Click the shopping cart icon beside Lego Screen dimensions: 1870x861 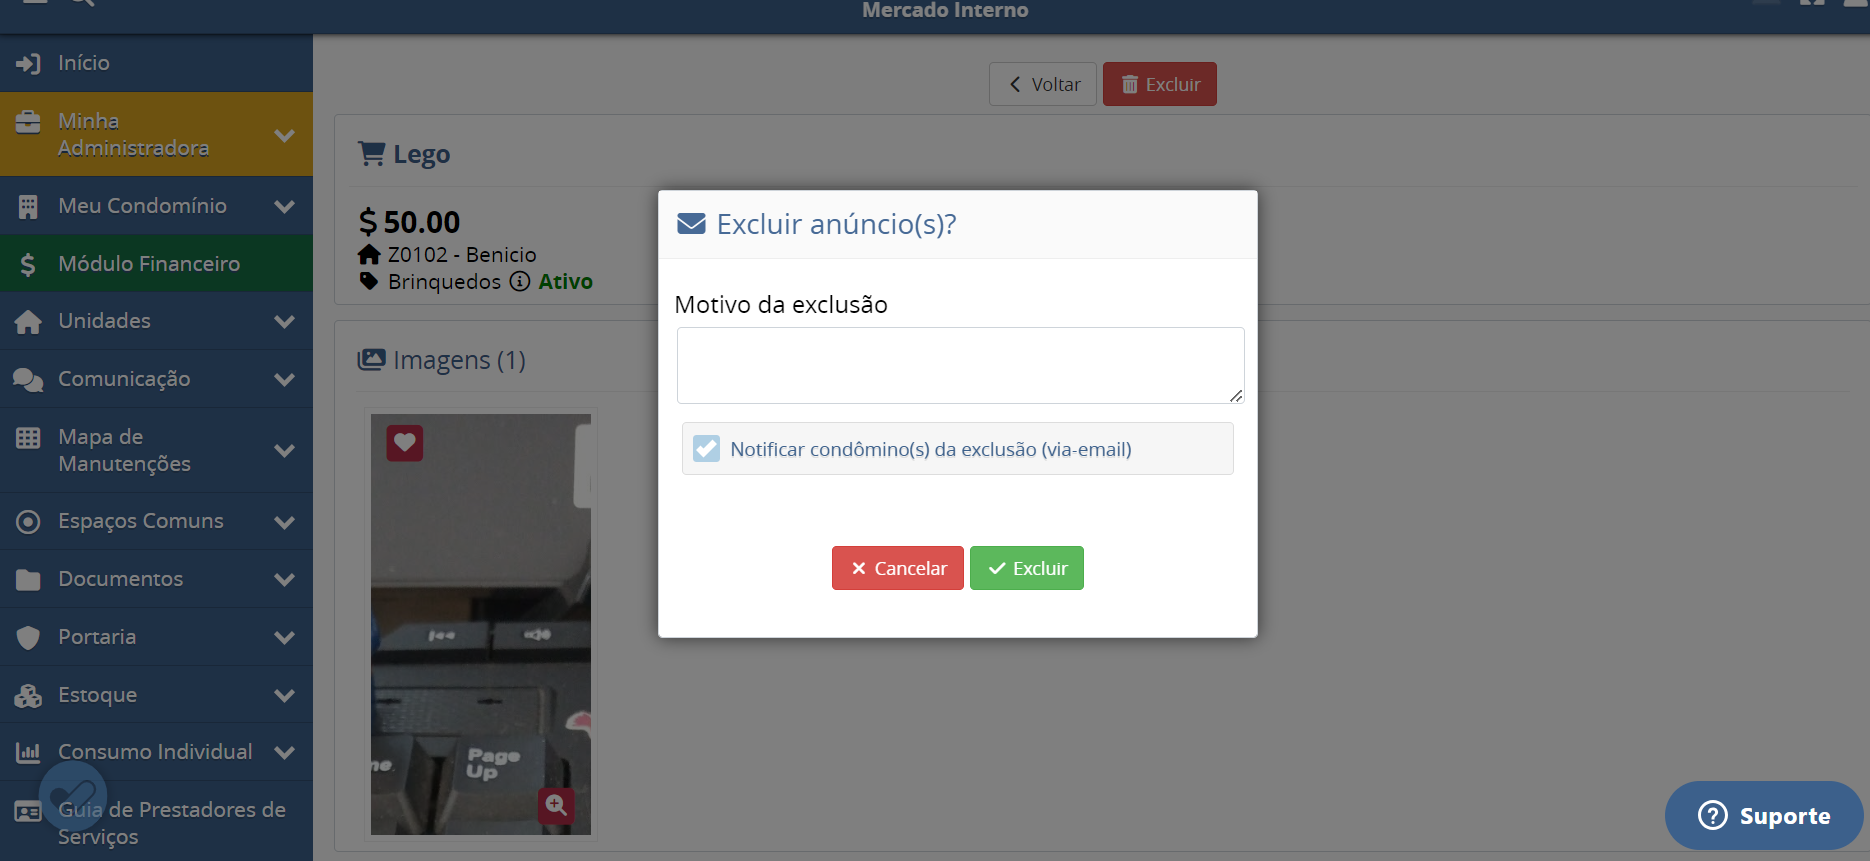371,154
